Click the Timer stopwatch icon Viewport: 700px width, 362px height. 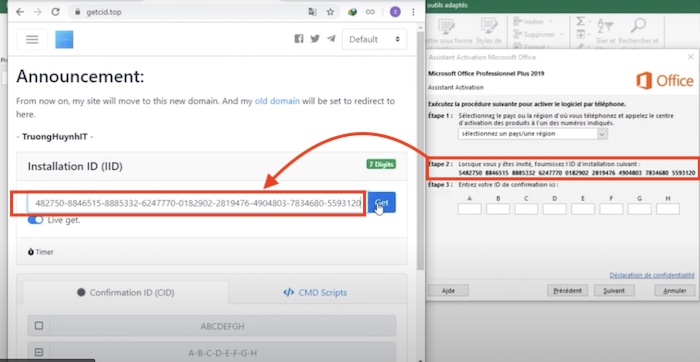(31, 252)
